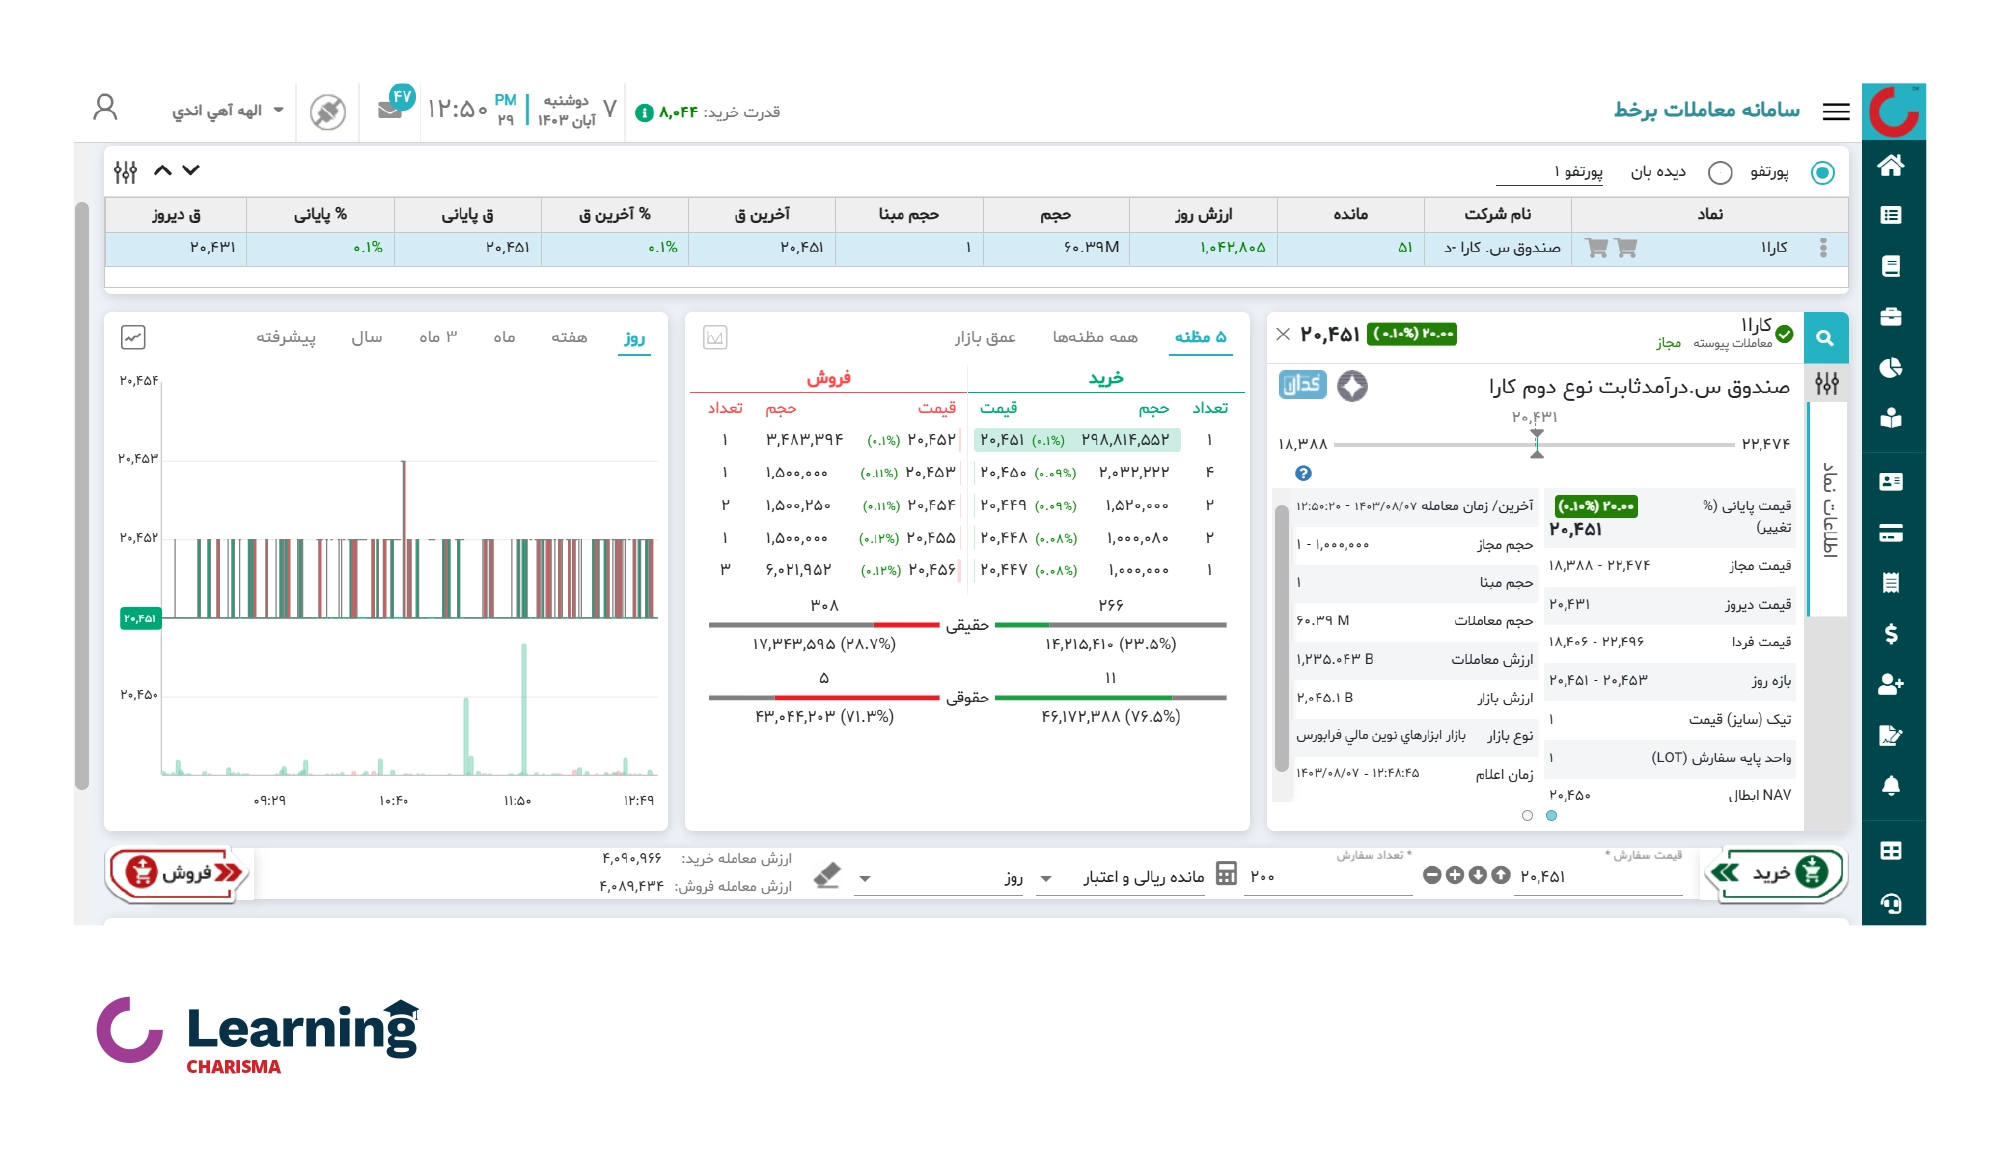Expand the watchlist with the down chevron
Image resolution: width=2000 pixels, height=1163 pixels.
pyautogui.click(x=191, y=171)
